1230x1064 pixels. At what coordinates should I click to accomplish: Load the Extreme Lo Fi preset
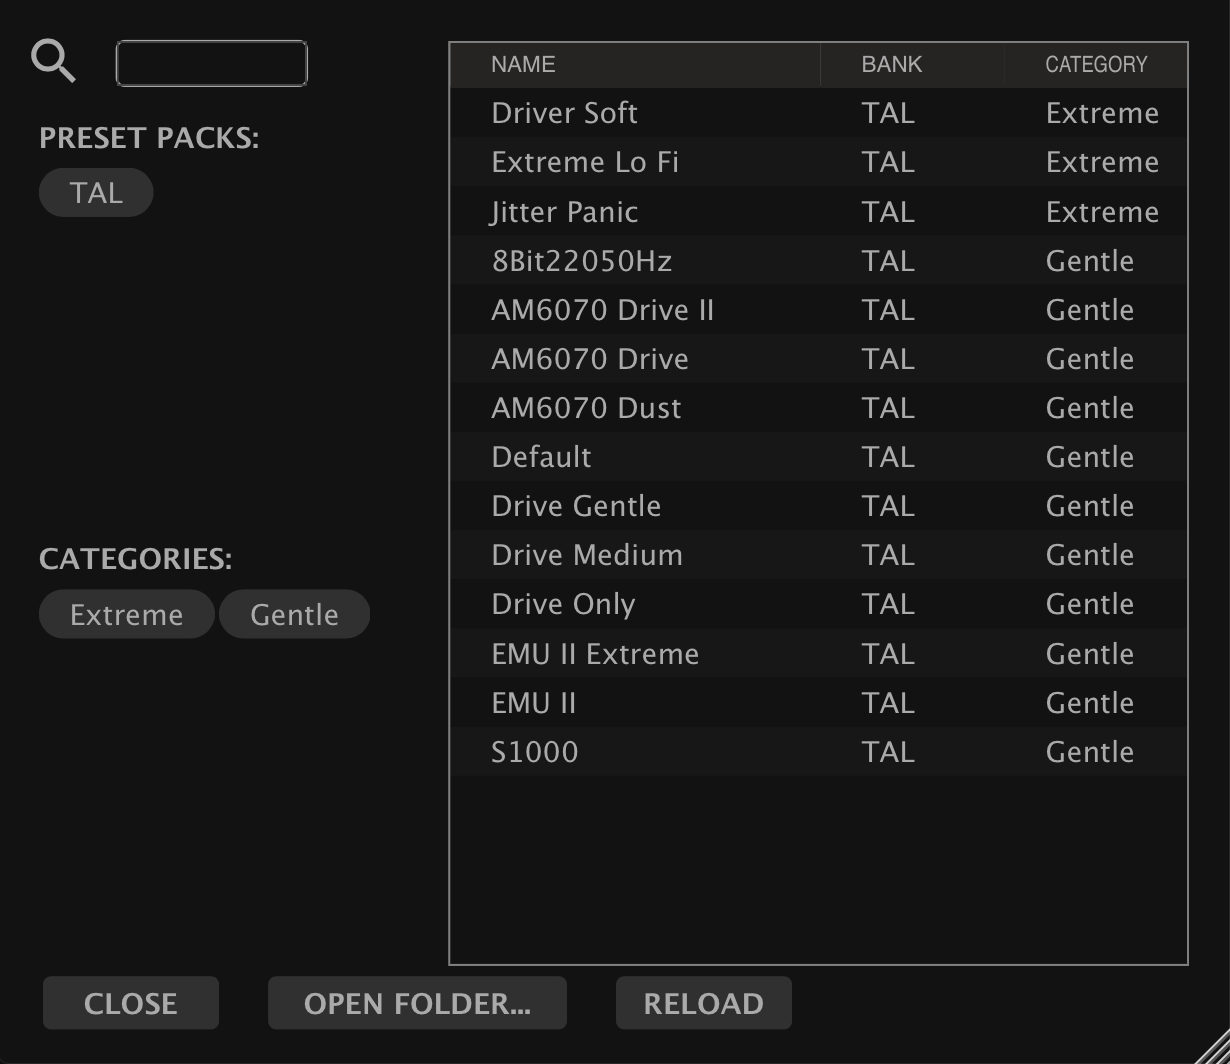585,162
